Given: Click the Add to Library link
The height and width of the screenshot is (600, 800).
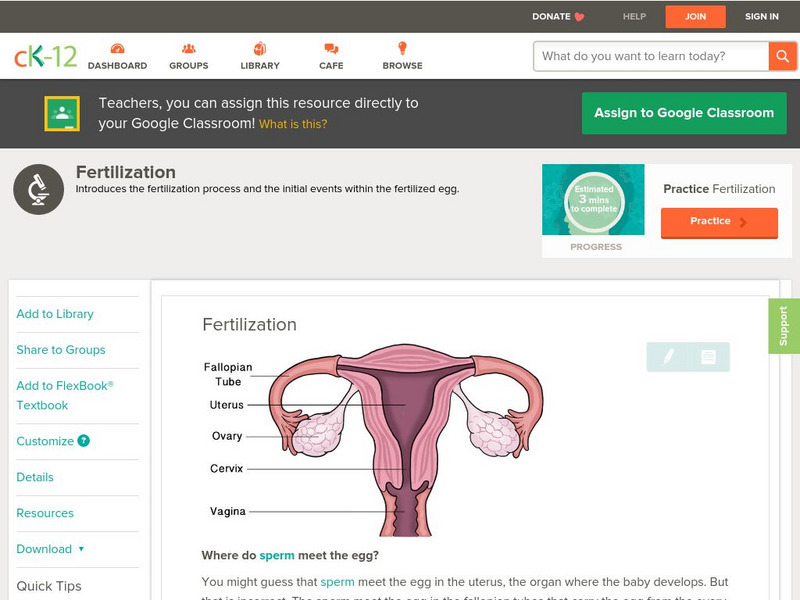Looking at the screenshot, I should point(55,314).
